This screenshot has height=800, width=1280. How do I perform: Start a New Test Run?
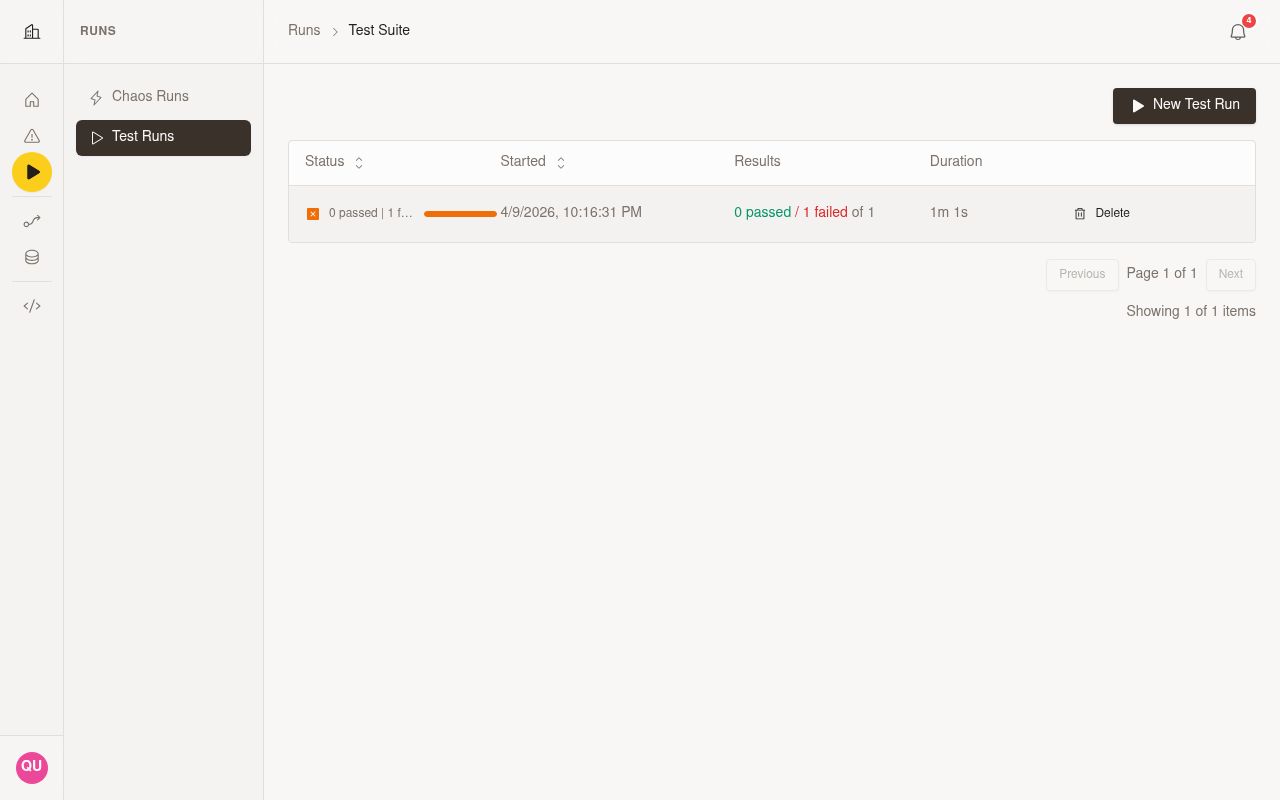point(1184,106)
